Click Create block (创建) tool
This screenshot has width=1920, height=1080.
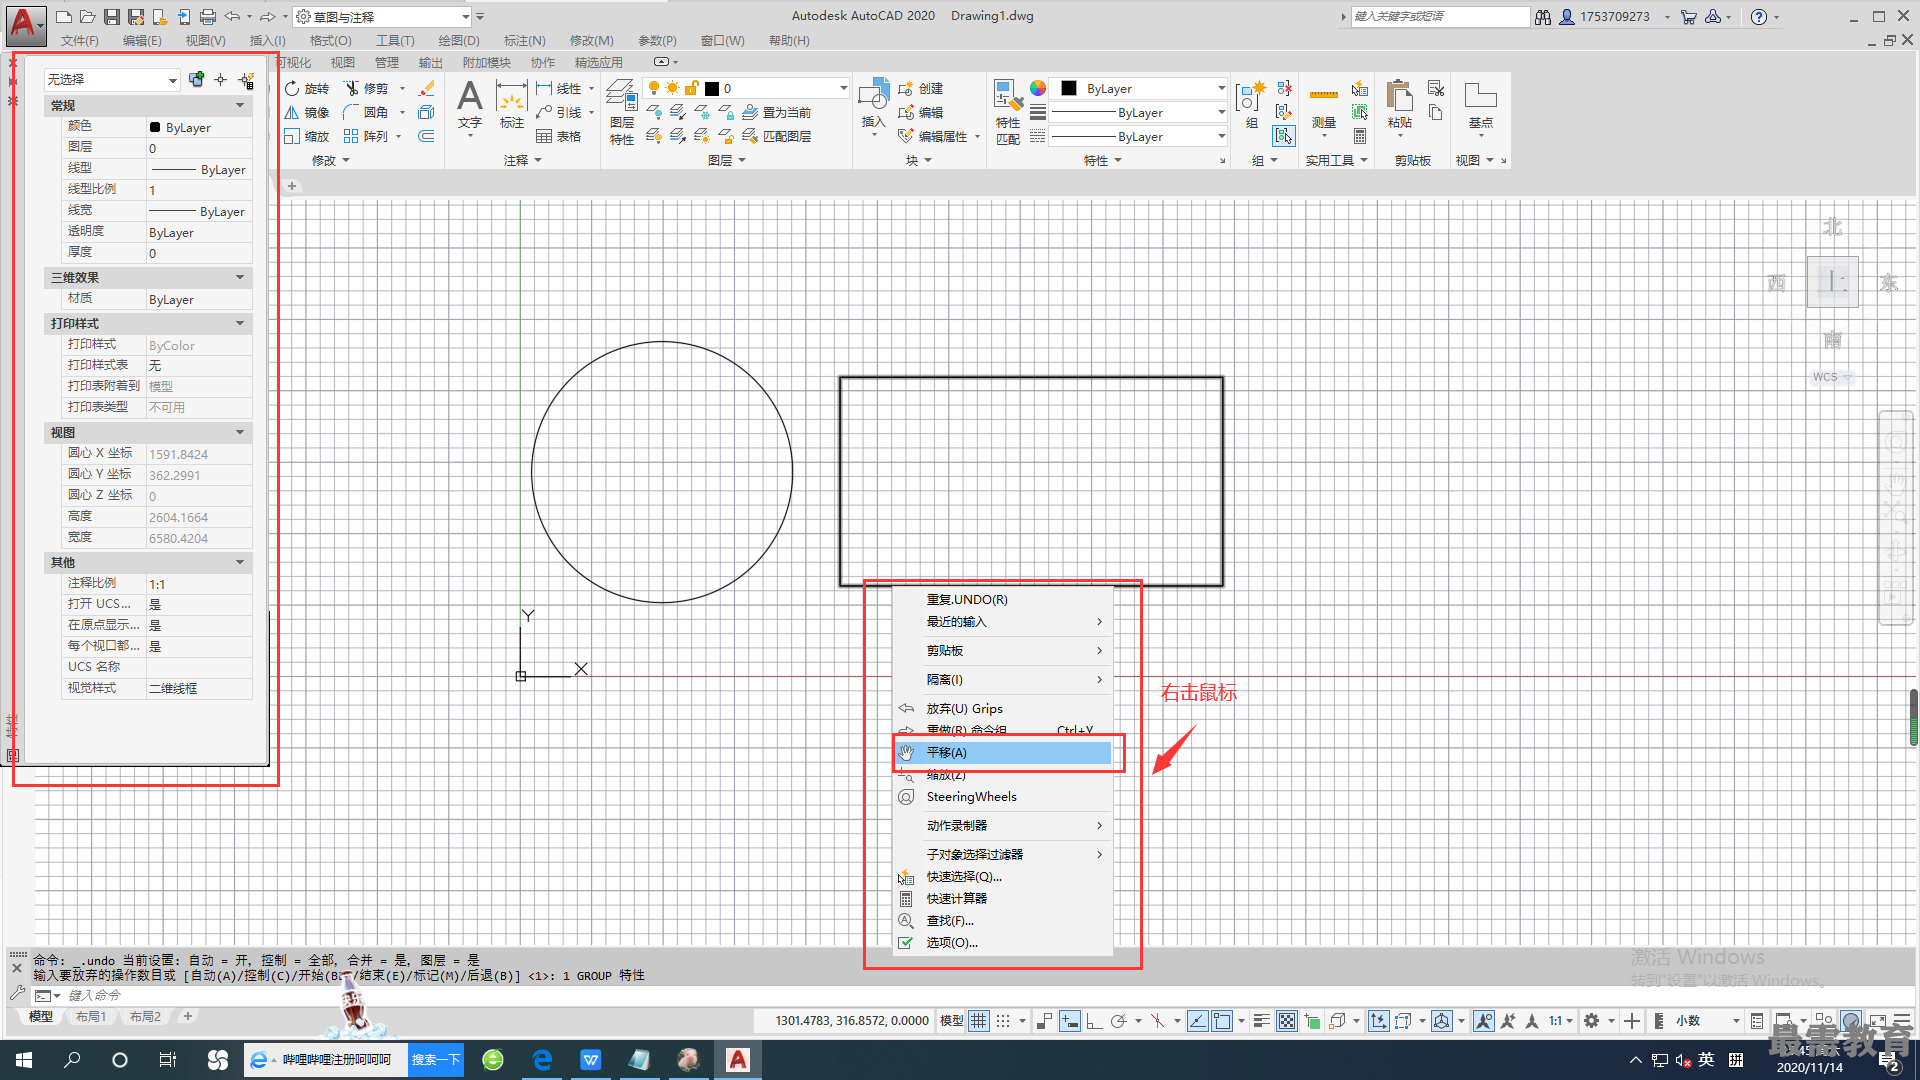(921, 88)
